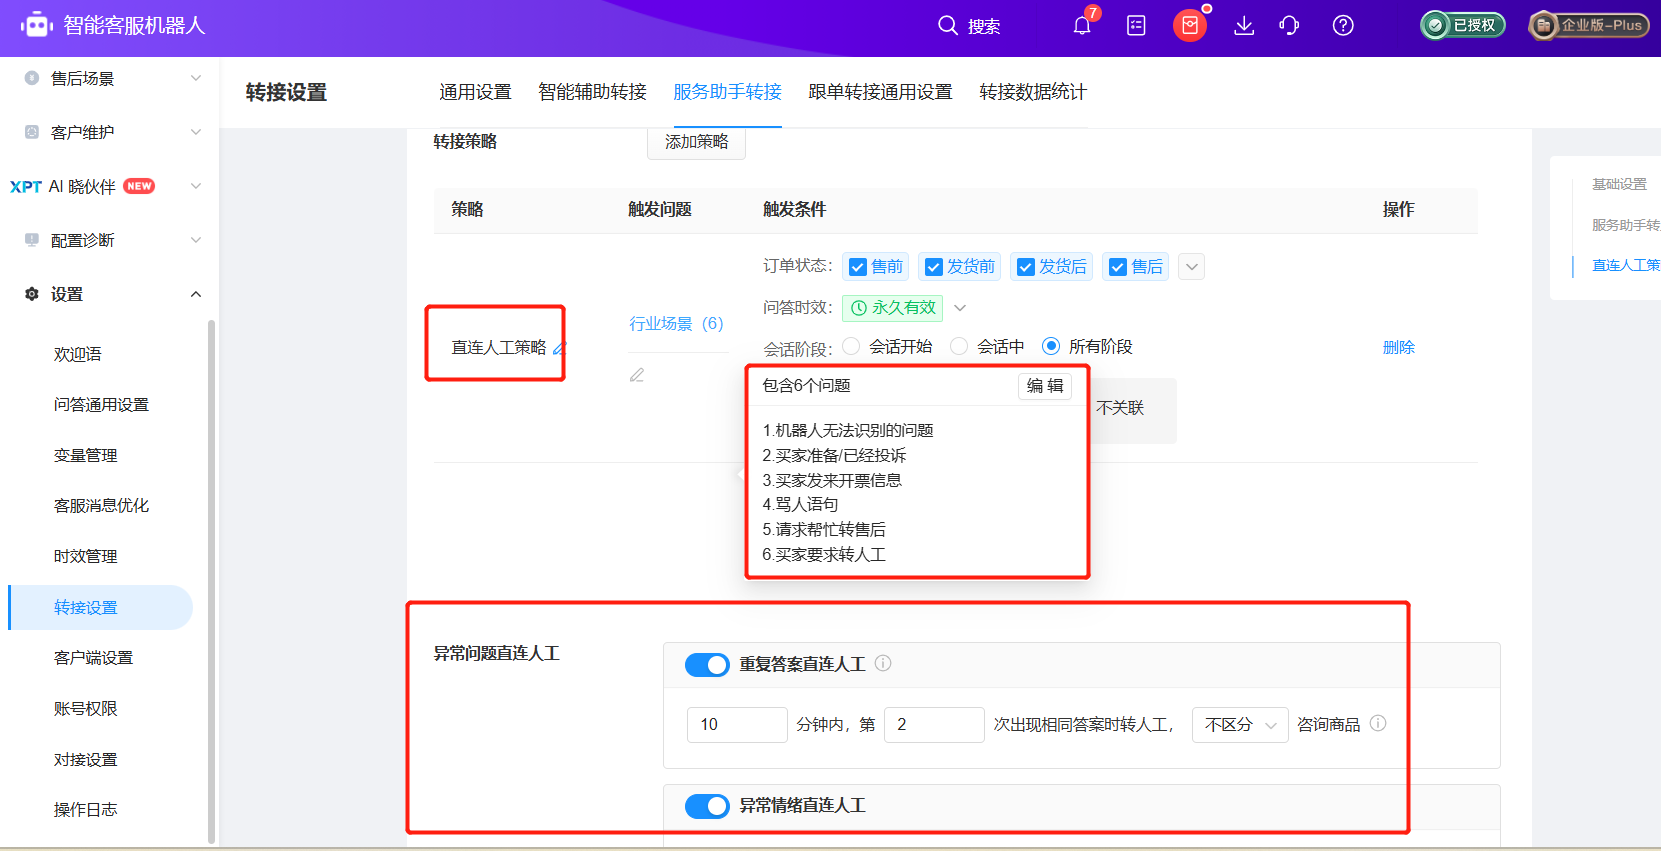This screenshot has width=1661, height=851.
Task: Switch to the 通用设置 tab
Action: tap(475, 92)
